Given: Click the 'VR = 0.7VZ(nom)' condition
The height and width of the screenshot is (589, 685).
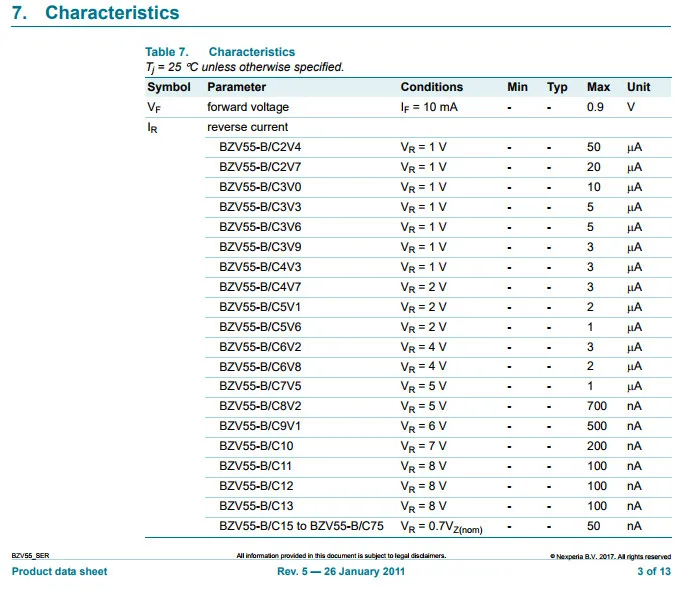Looking at the screenshot, I should coord(441,527).
